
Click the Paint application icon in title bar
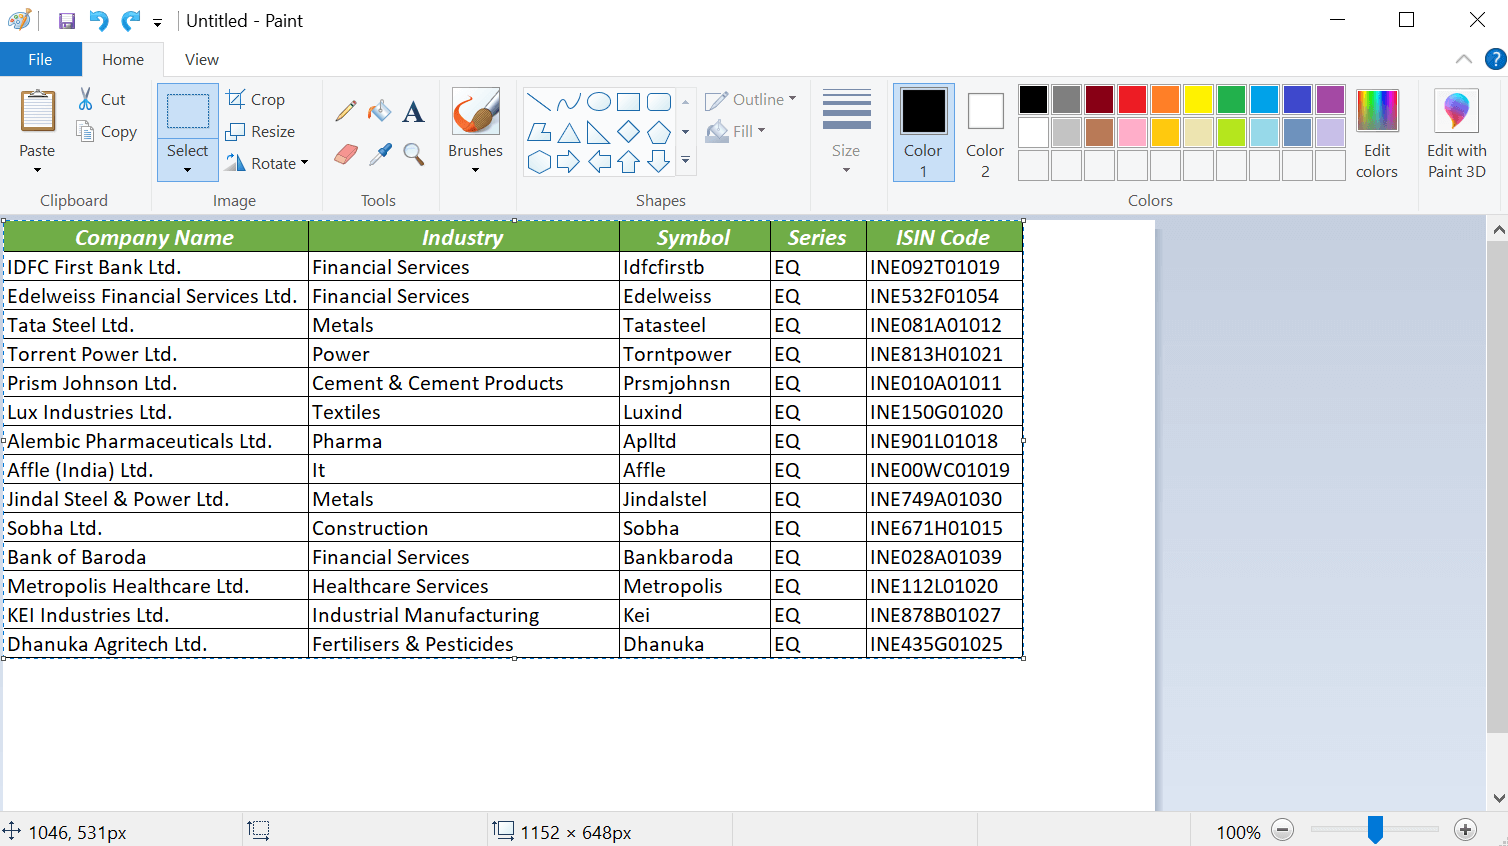19,21
